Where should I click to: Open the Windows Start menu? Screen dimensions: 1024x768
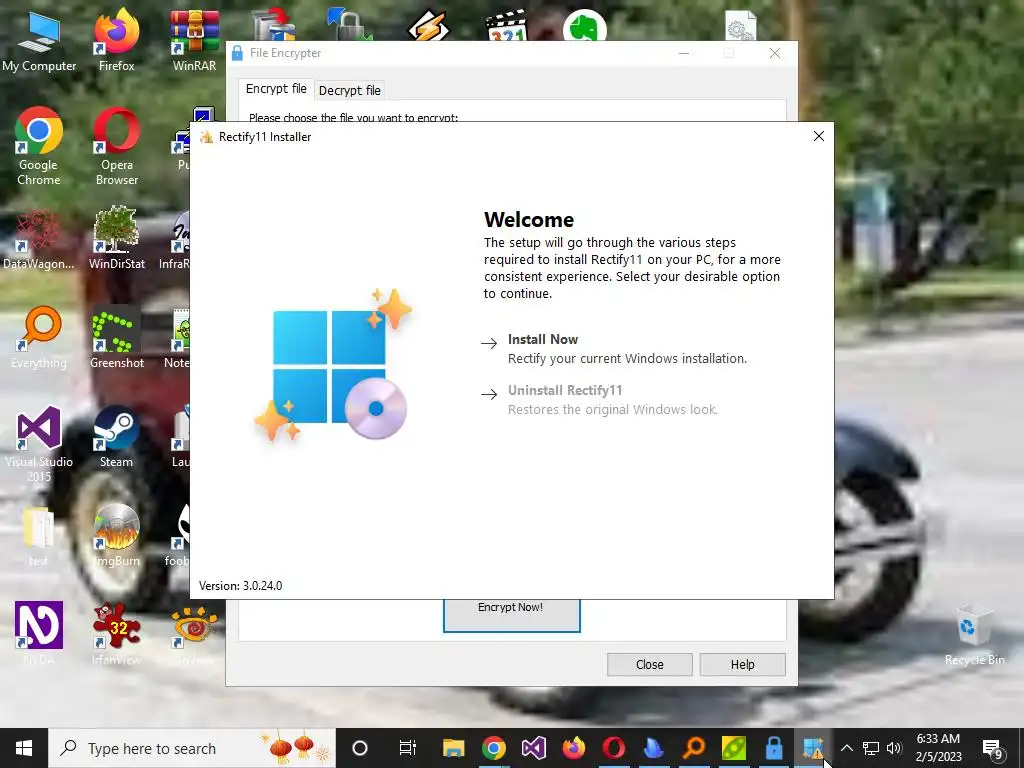click(24, 748)
